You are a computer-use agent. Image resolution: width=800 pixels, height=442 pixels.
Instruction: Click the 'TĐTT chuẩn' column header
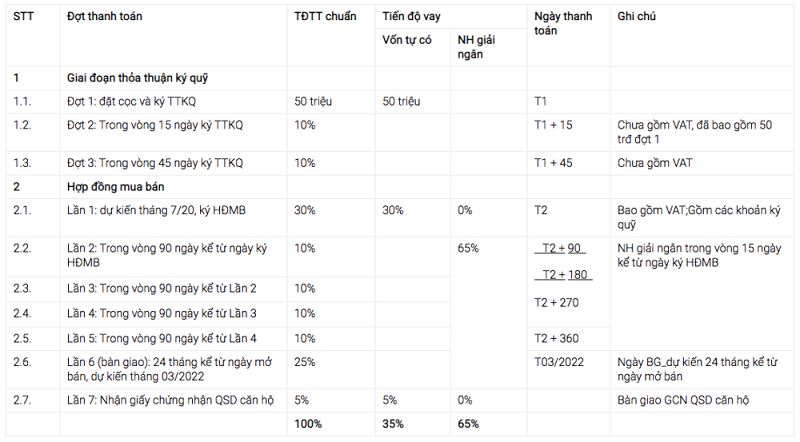[325, 18]
